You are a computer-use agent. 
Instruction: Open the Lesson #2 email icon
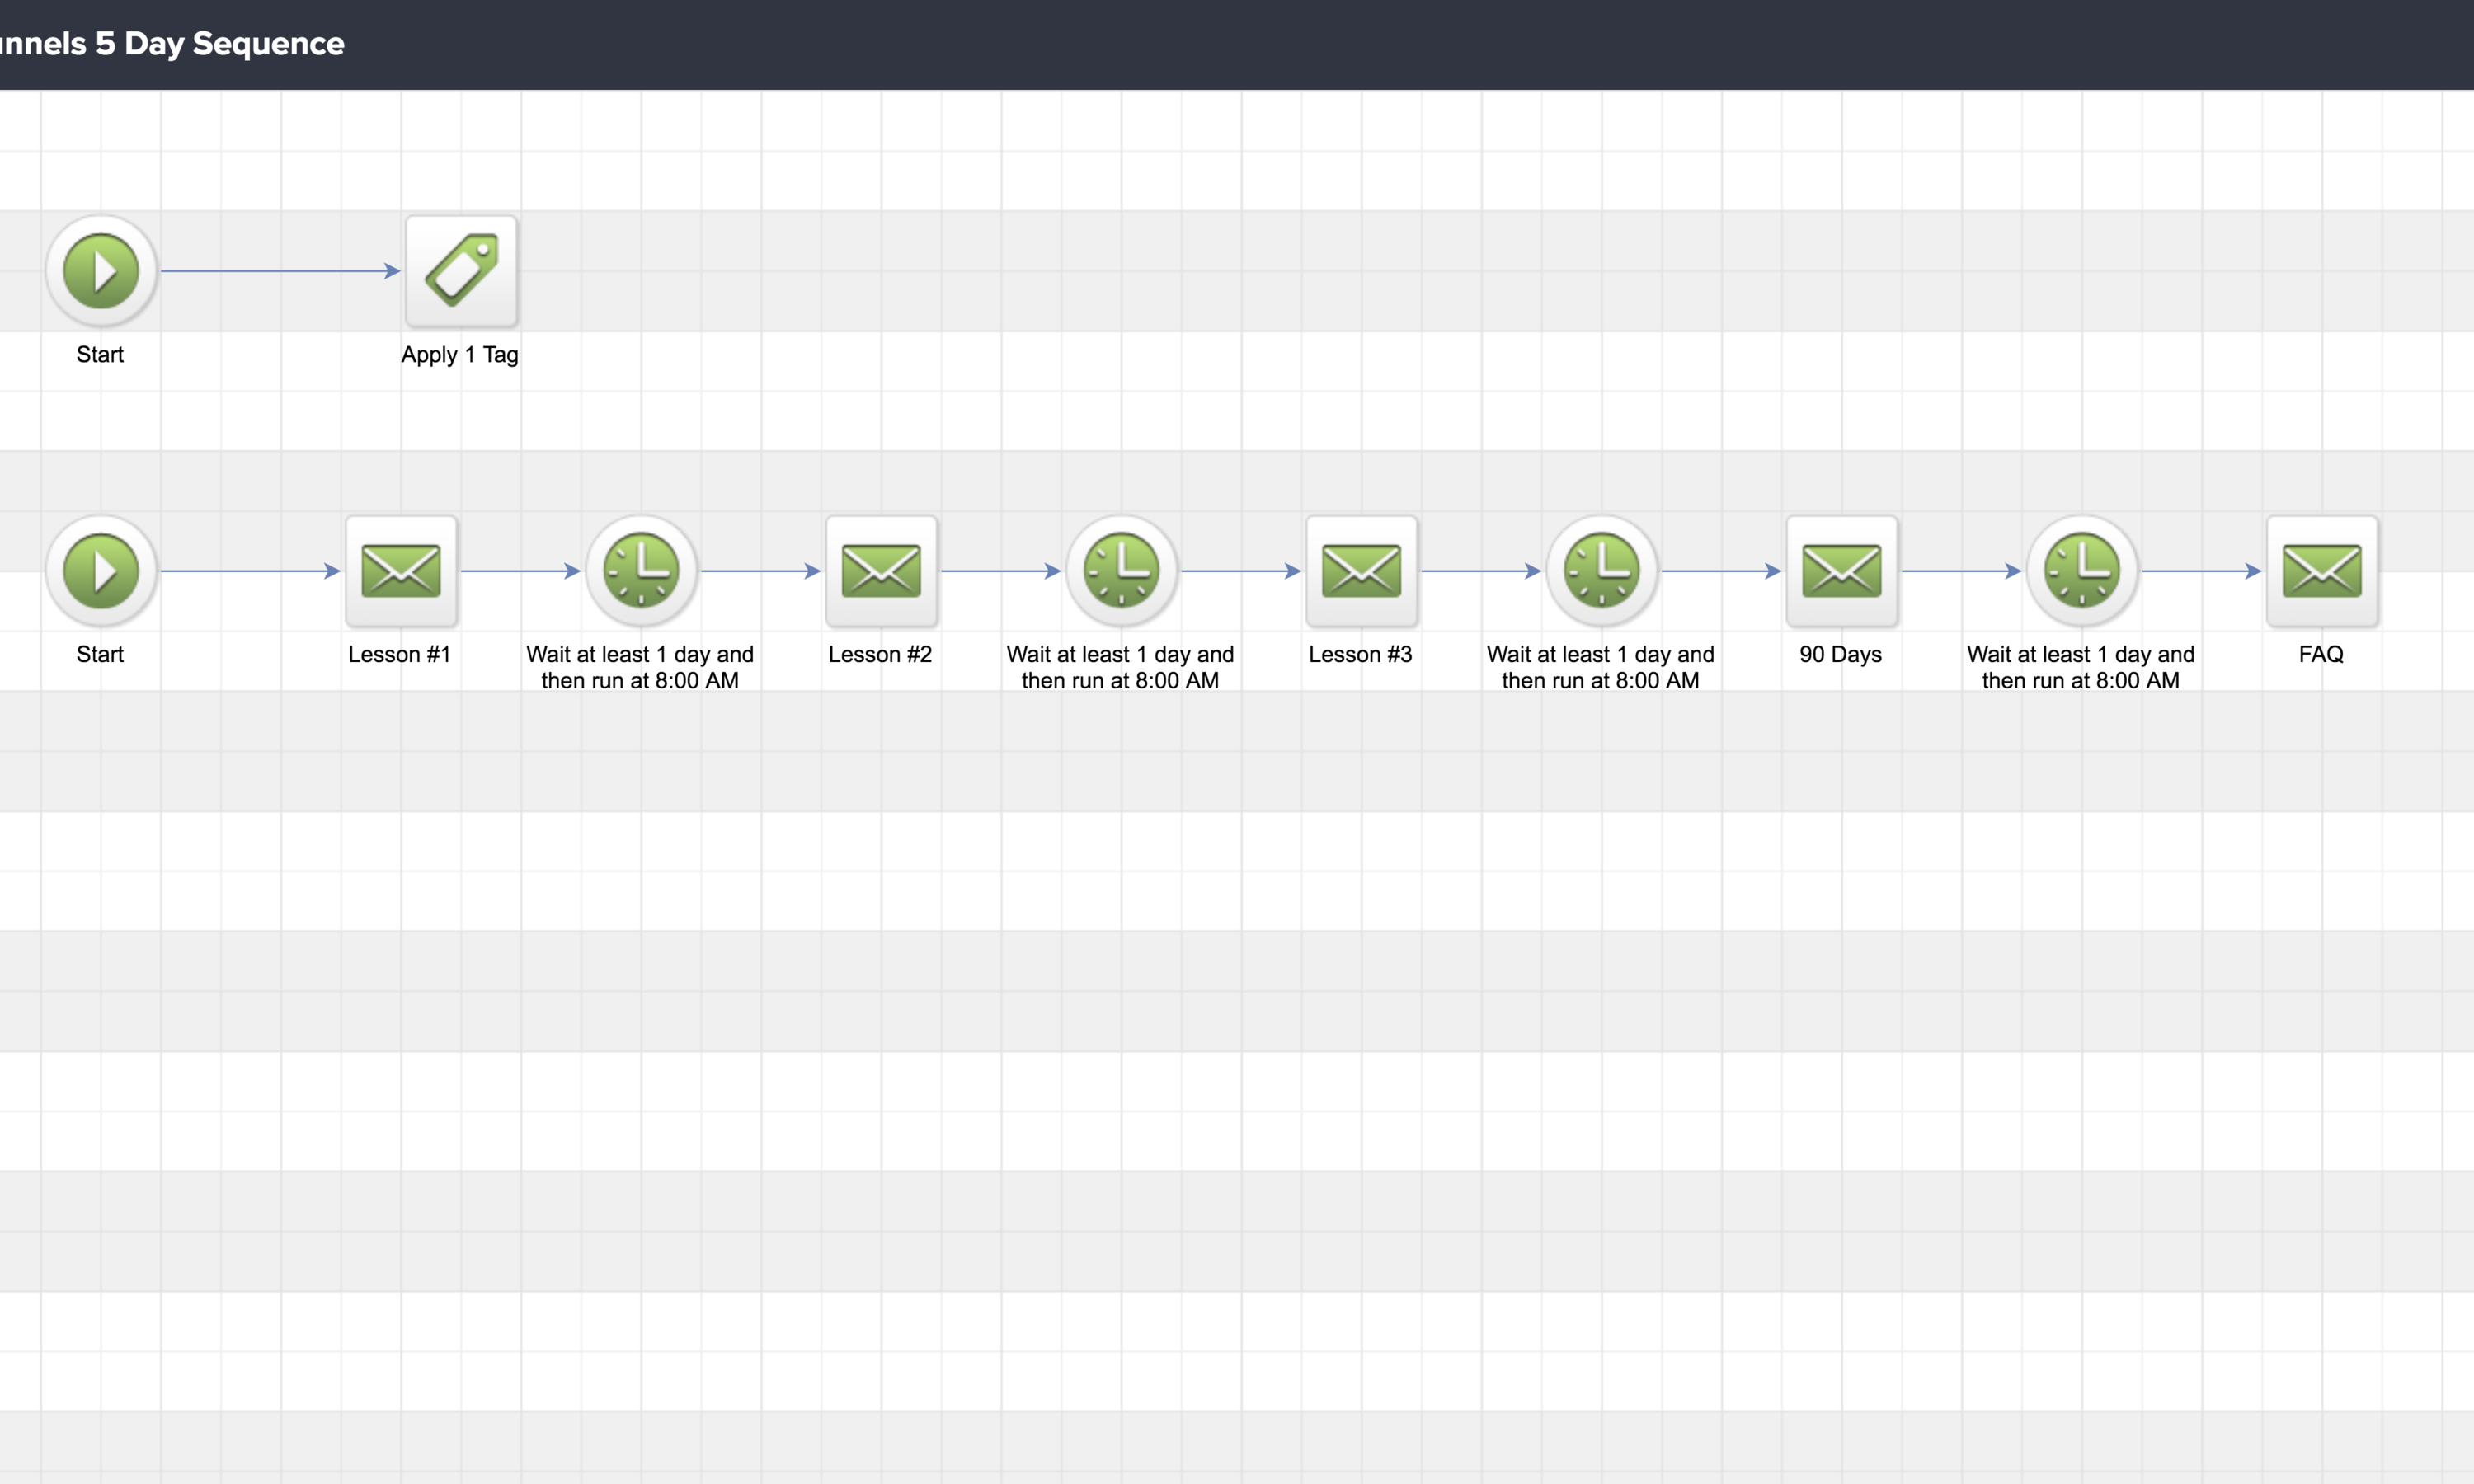pos(881,571)
